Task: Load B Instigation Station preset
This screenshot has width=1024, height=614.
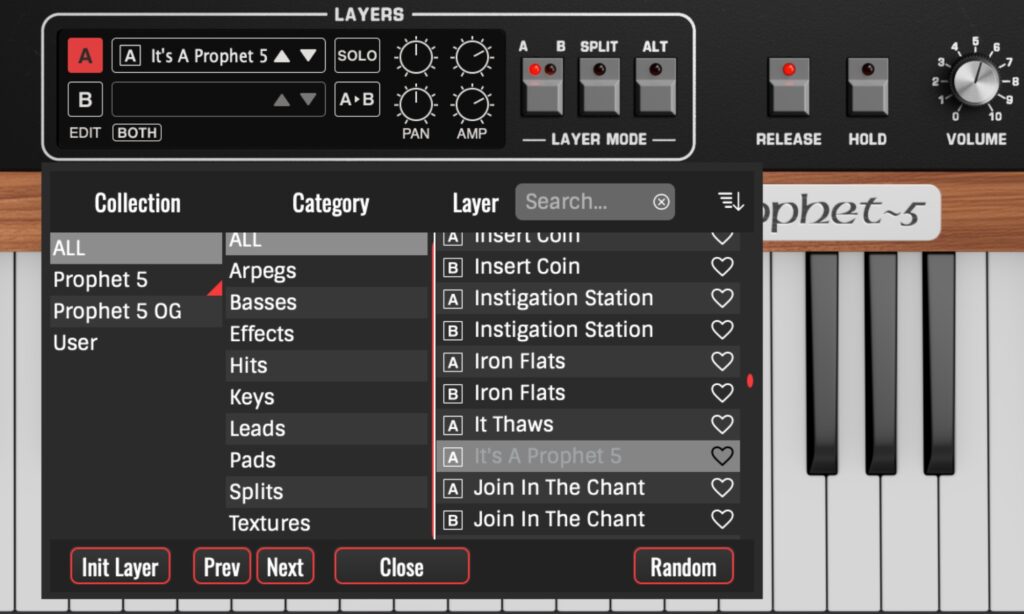Action: pyautogui.click(x=588, y=330)
